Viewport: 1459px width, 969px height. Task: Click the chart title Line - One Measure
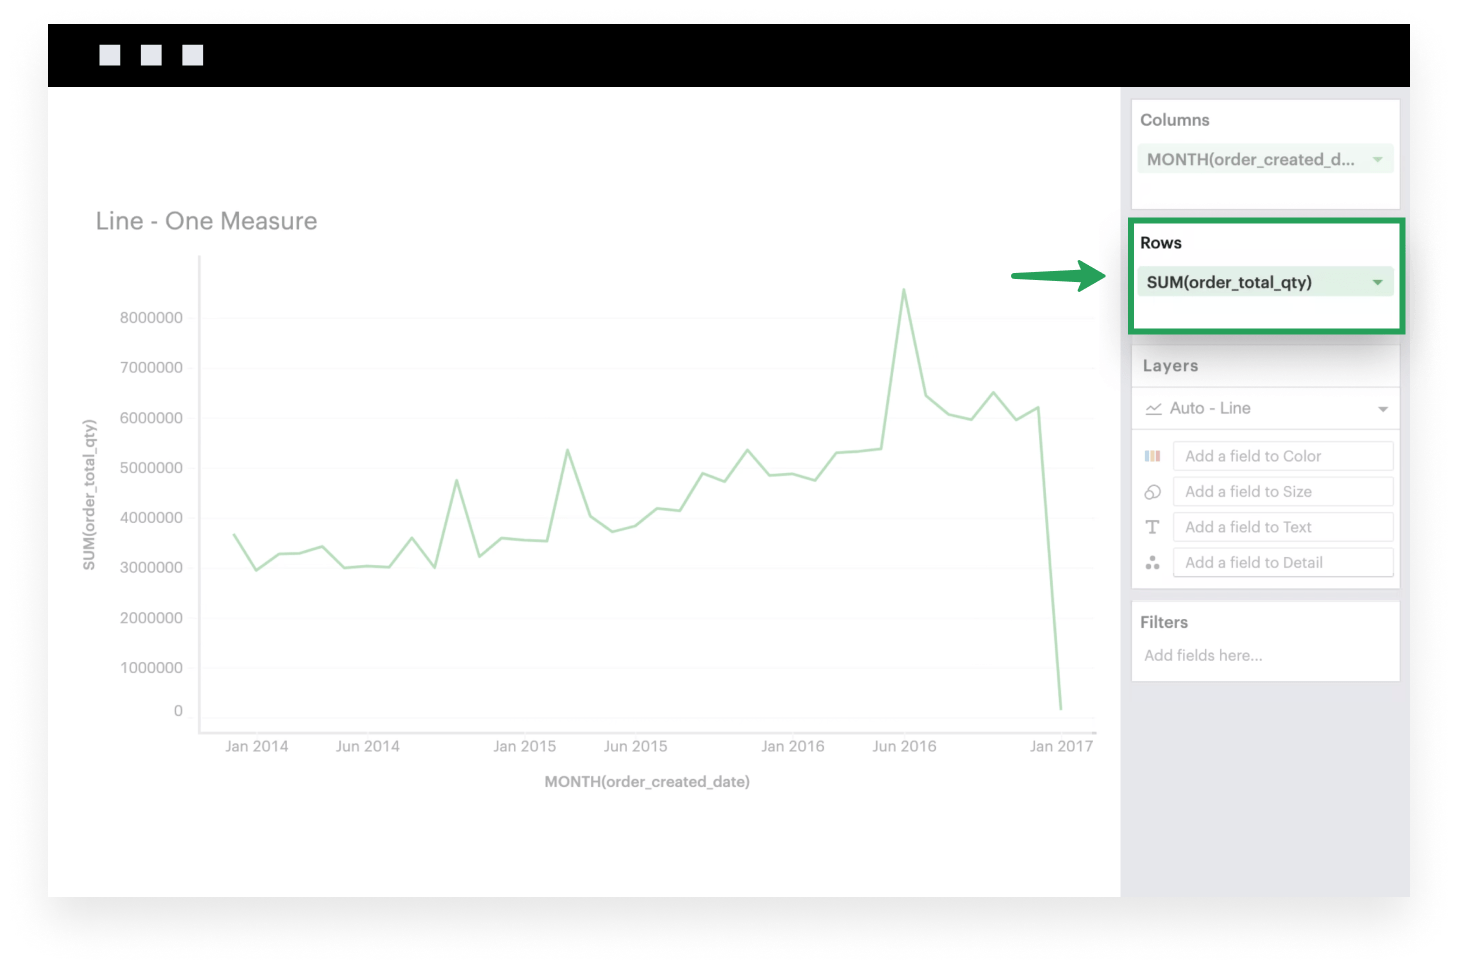click(206, 221)
